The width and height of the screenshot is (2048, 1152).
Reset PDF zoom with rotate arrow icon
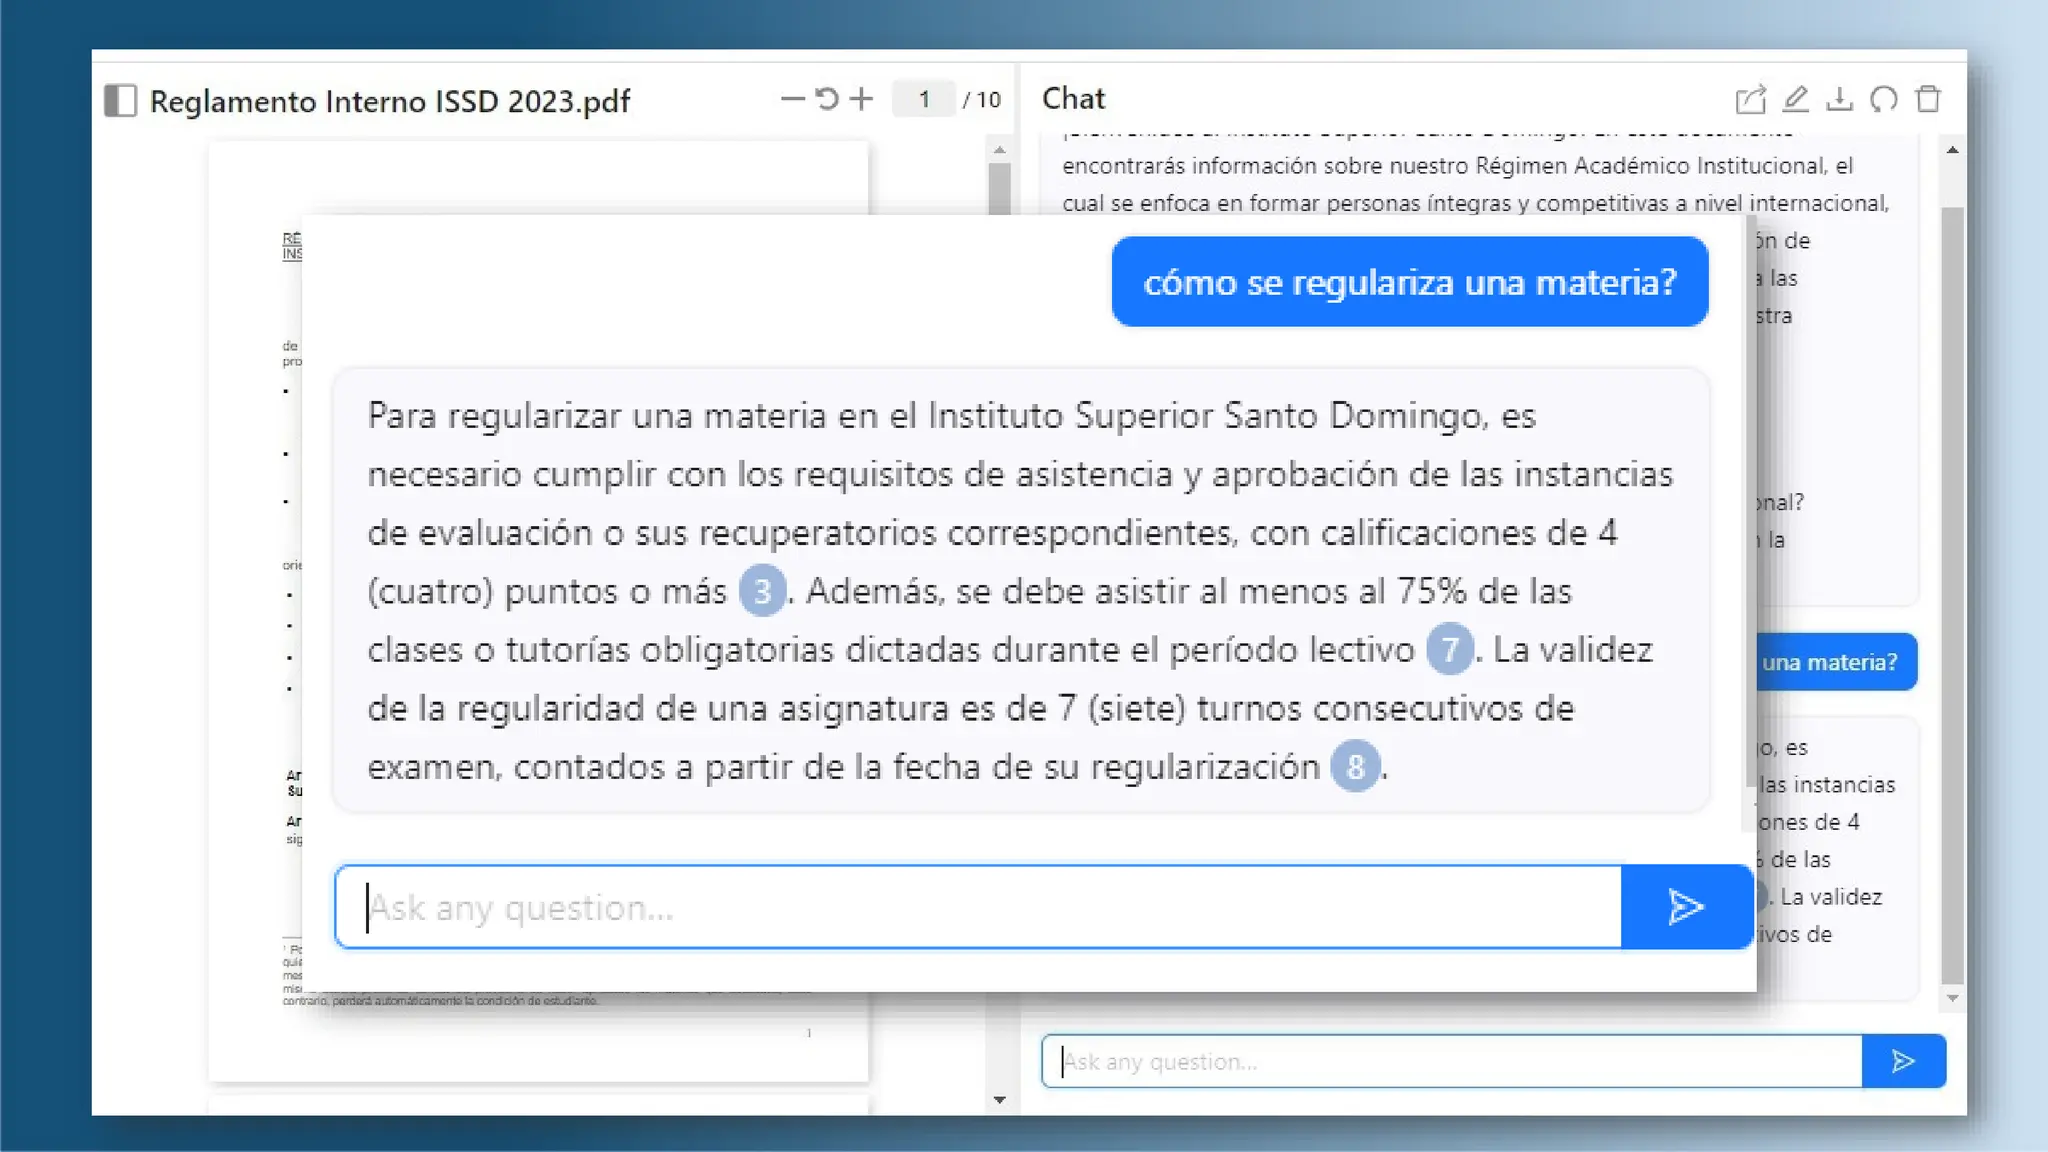point(826,99)
